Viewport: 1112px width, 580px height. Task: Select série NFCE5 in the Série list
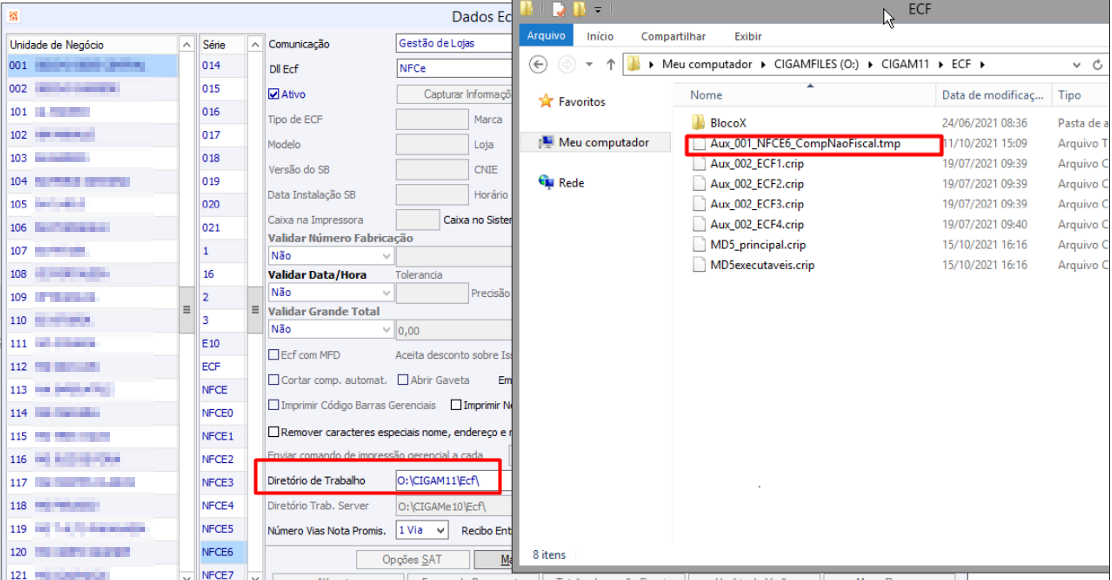coord(223,529)
